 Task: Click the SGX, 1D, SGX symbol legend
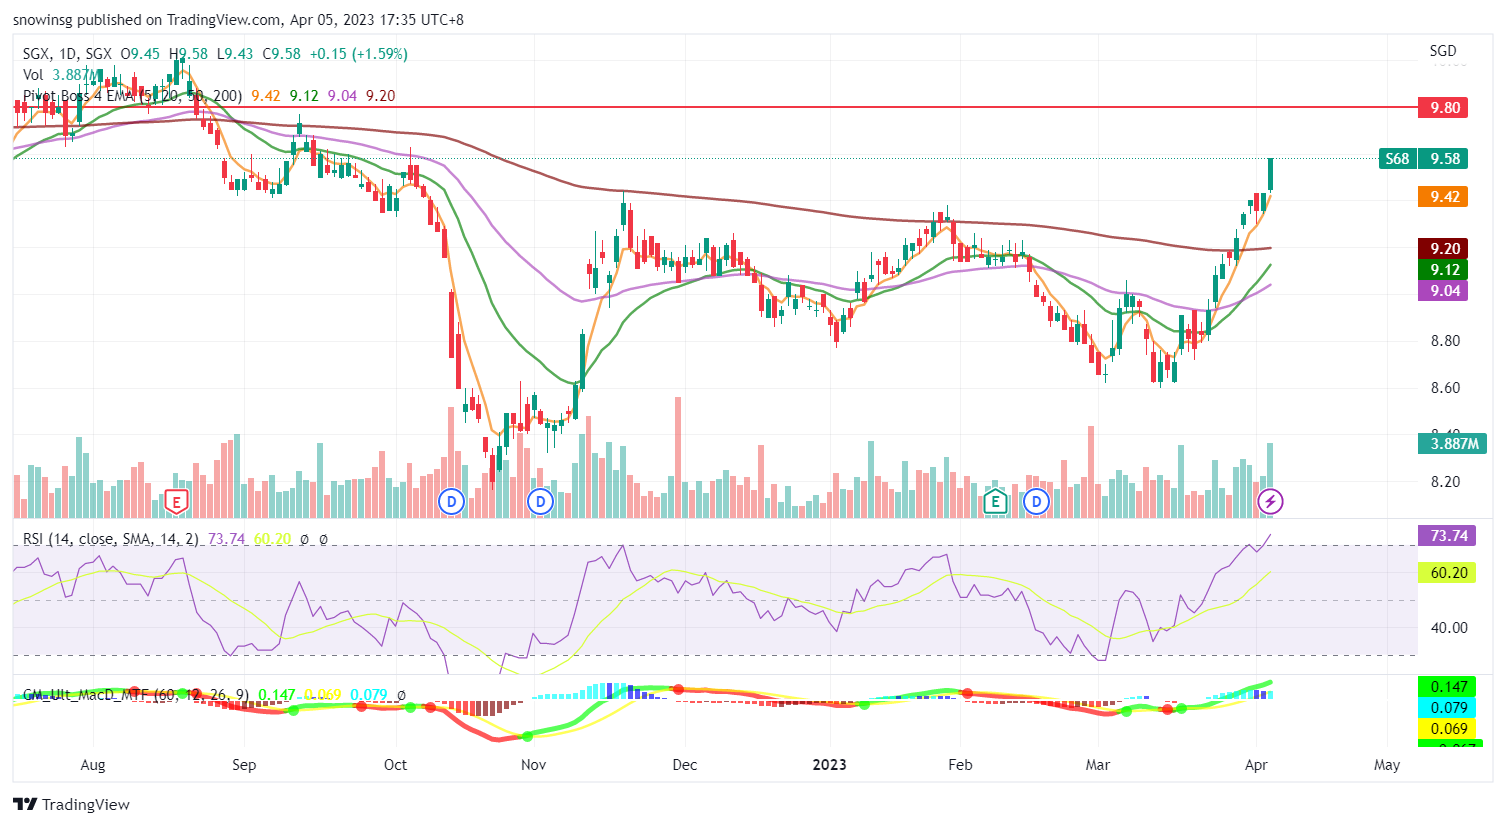coord(67,54)
